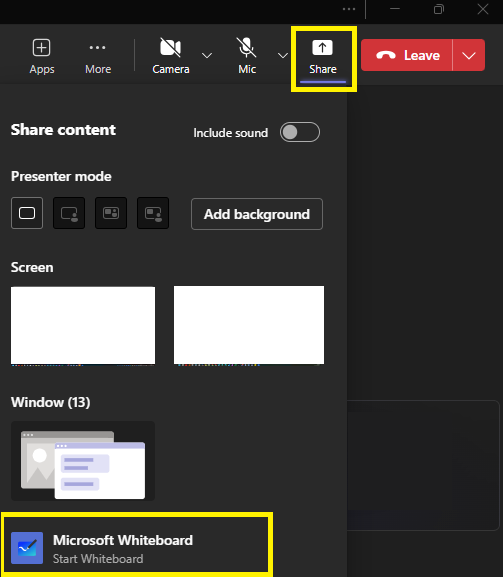
Task: Click the Share tray icon
Action: point(322,48)
